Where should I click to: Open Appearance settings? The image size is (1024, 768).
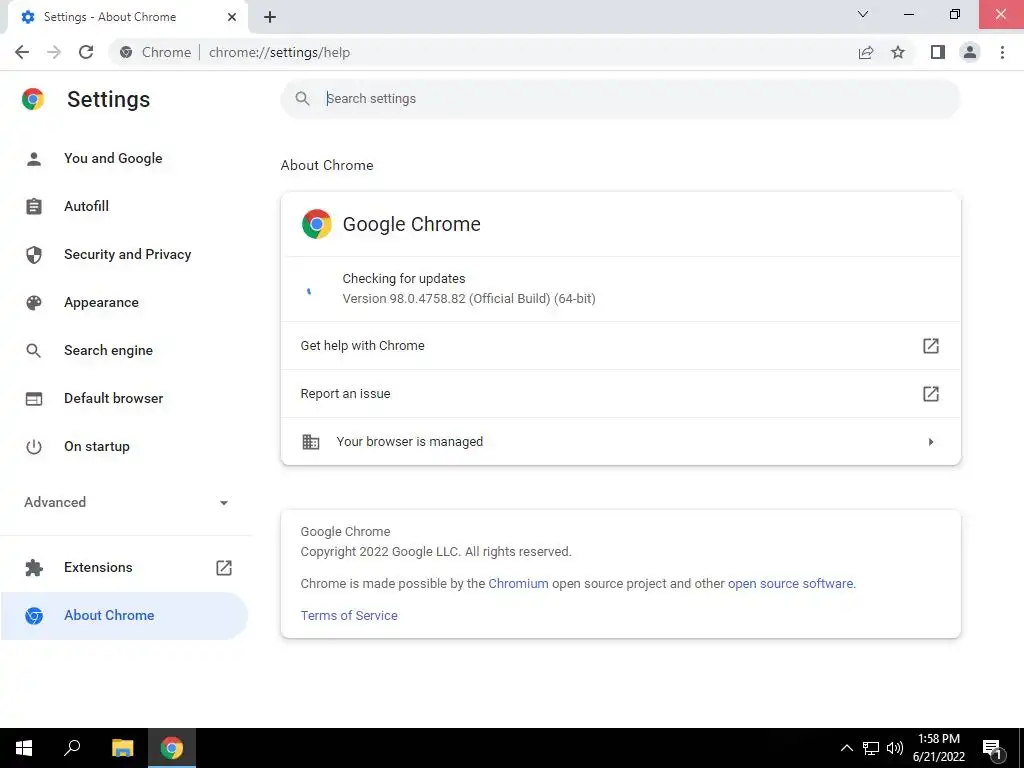click(x=124, y=302)
